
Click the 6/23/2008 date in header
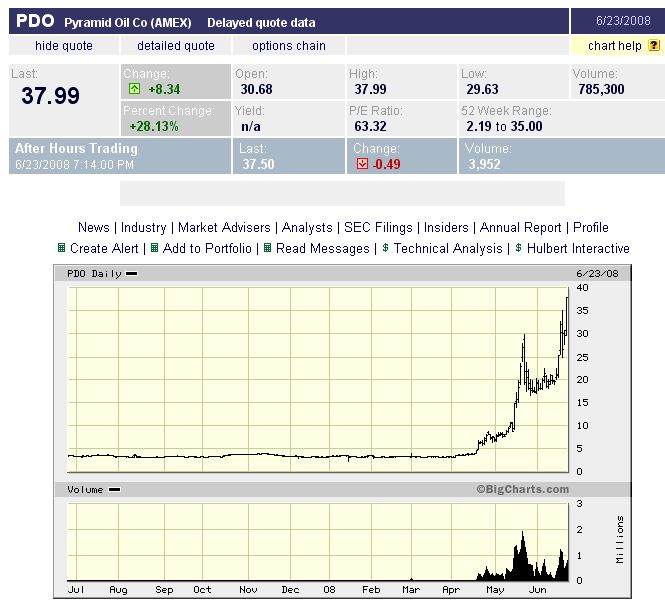[x=623, y=21]
